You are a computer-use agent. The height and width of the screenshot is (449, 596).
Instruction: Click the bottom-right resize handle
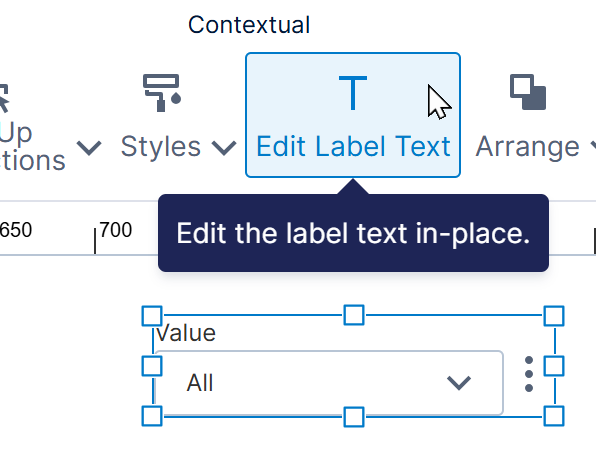pyautogui.click(x=554, y=416)
